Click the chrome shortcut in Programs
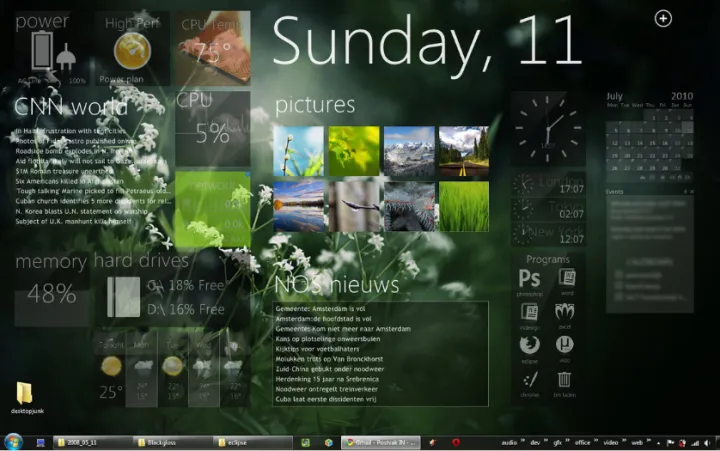 point(530,380)
